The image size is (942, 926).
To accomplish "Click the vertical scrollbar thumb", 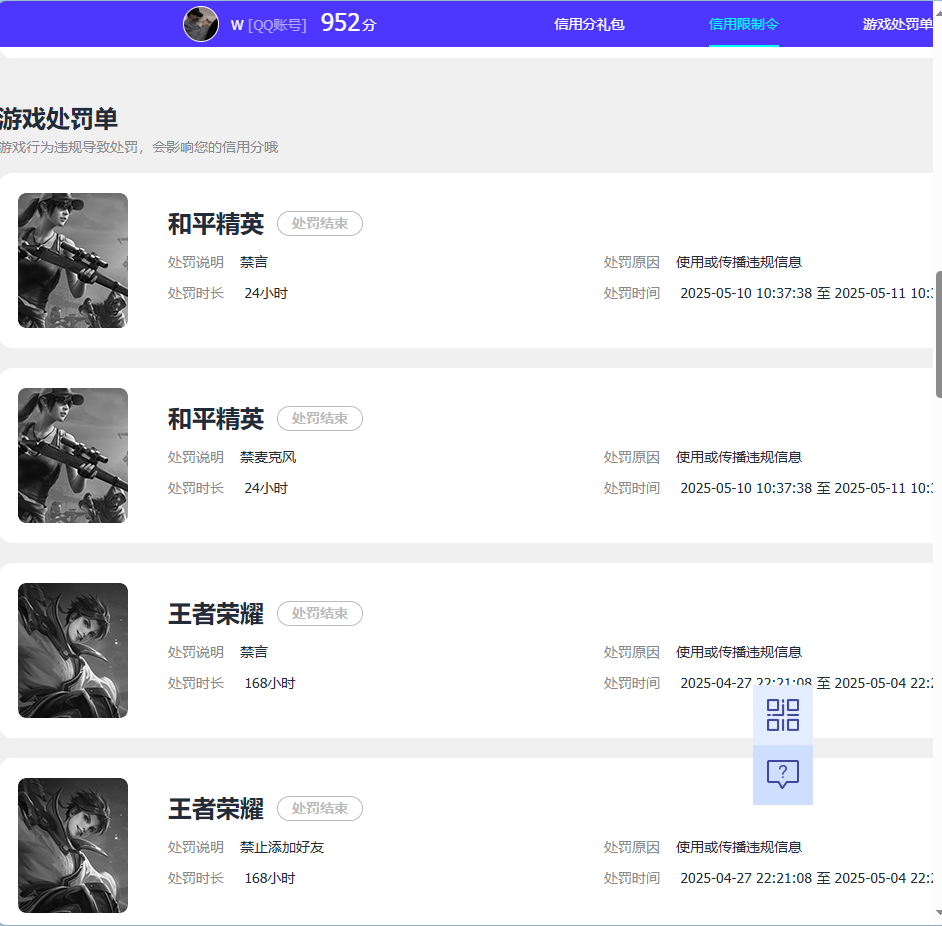I will tap(938, 334).
